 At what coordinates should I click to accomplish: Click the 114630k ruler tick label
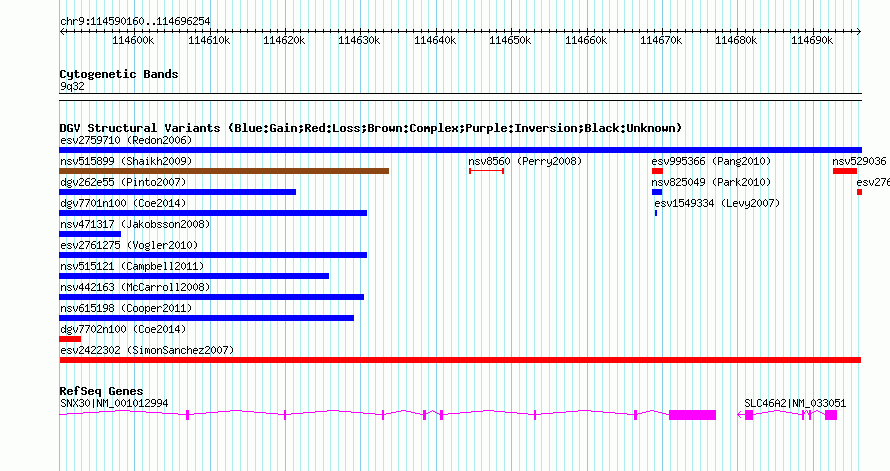[359, 40]
